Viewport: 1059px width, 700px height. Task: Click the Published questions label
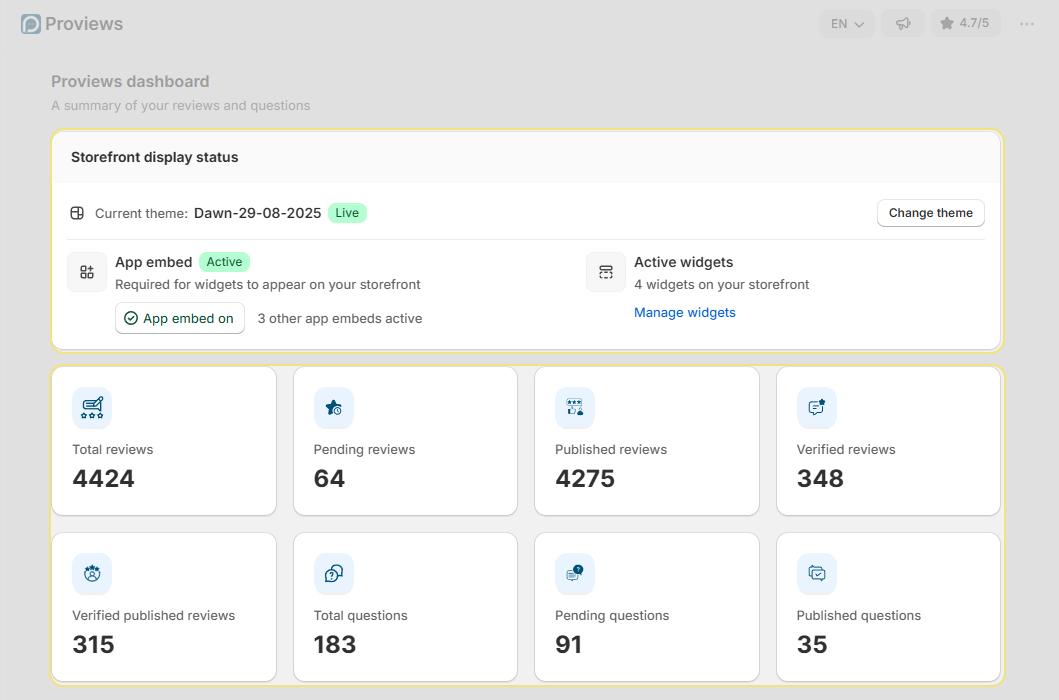858,616
